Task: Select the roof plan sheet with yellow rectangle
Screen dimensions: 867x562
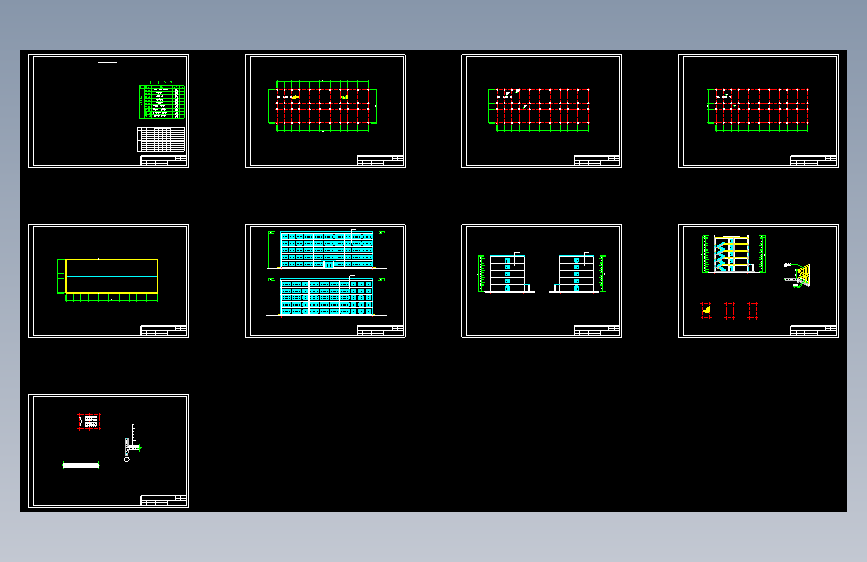Action: 108,280
